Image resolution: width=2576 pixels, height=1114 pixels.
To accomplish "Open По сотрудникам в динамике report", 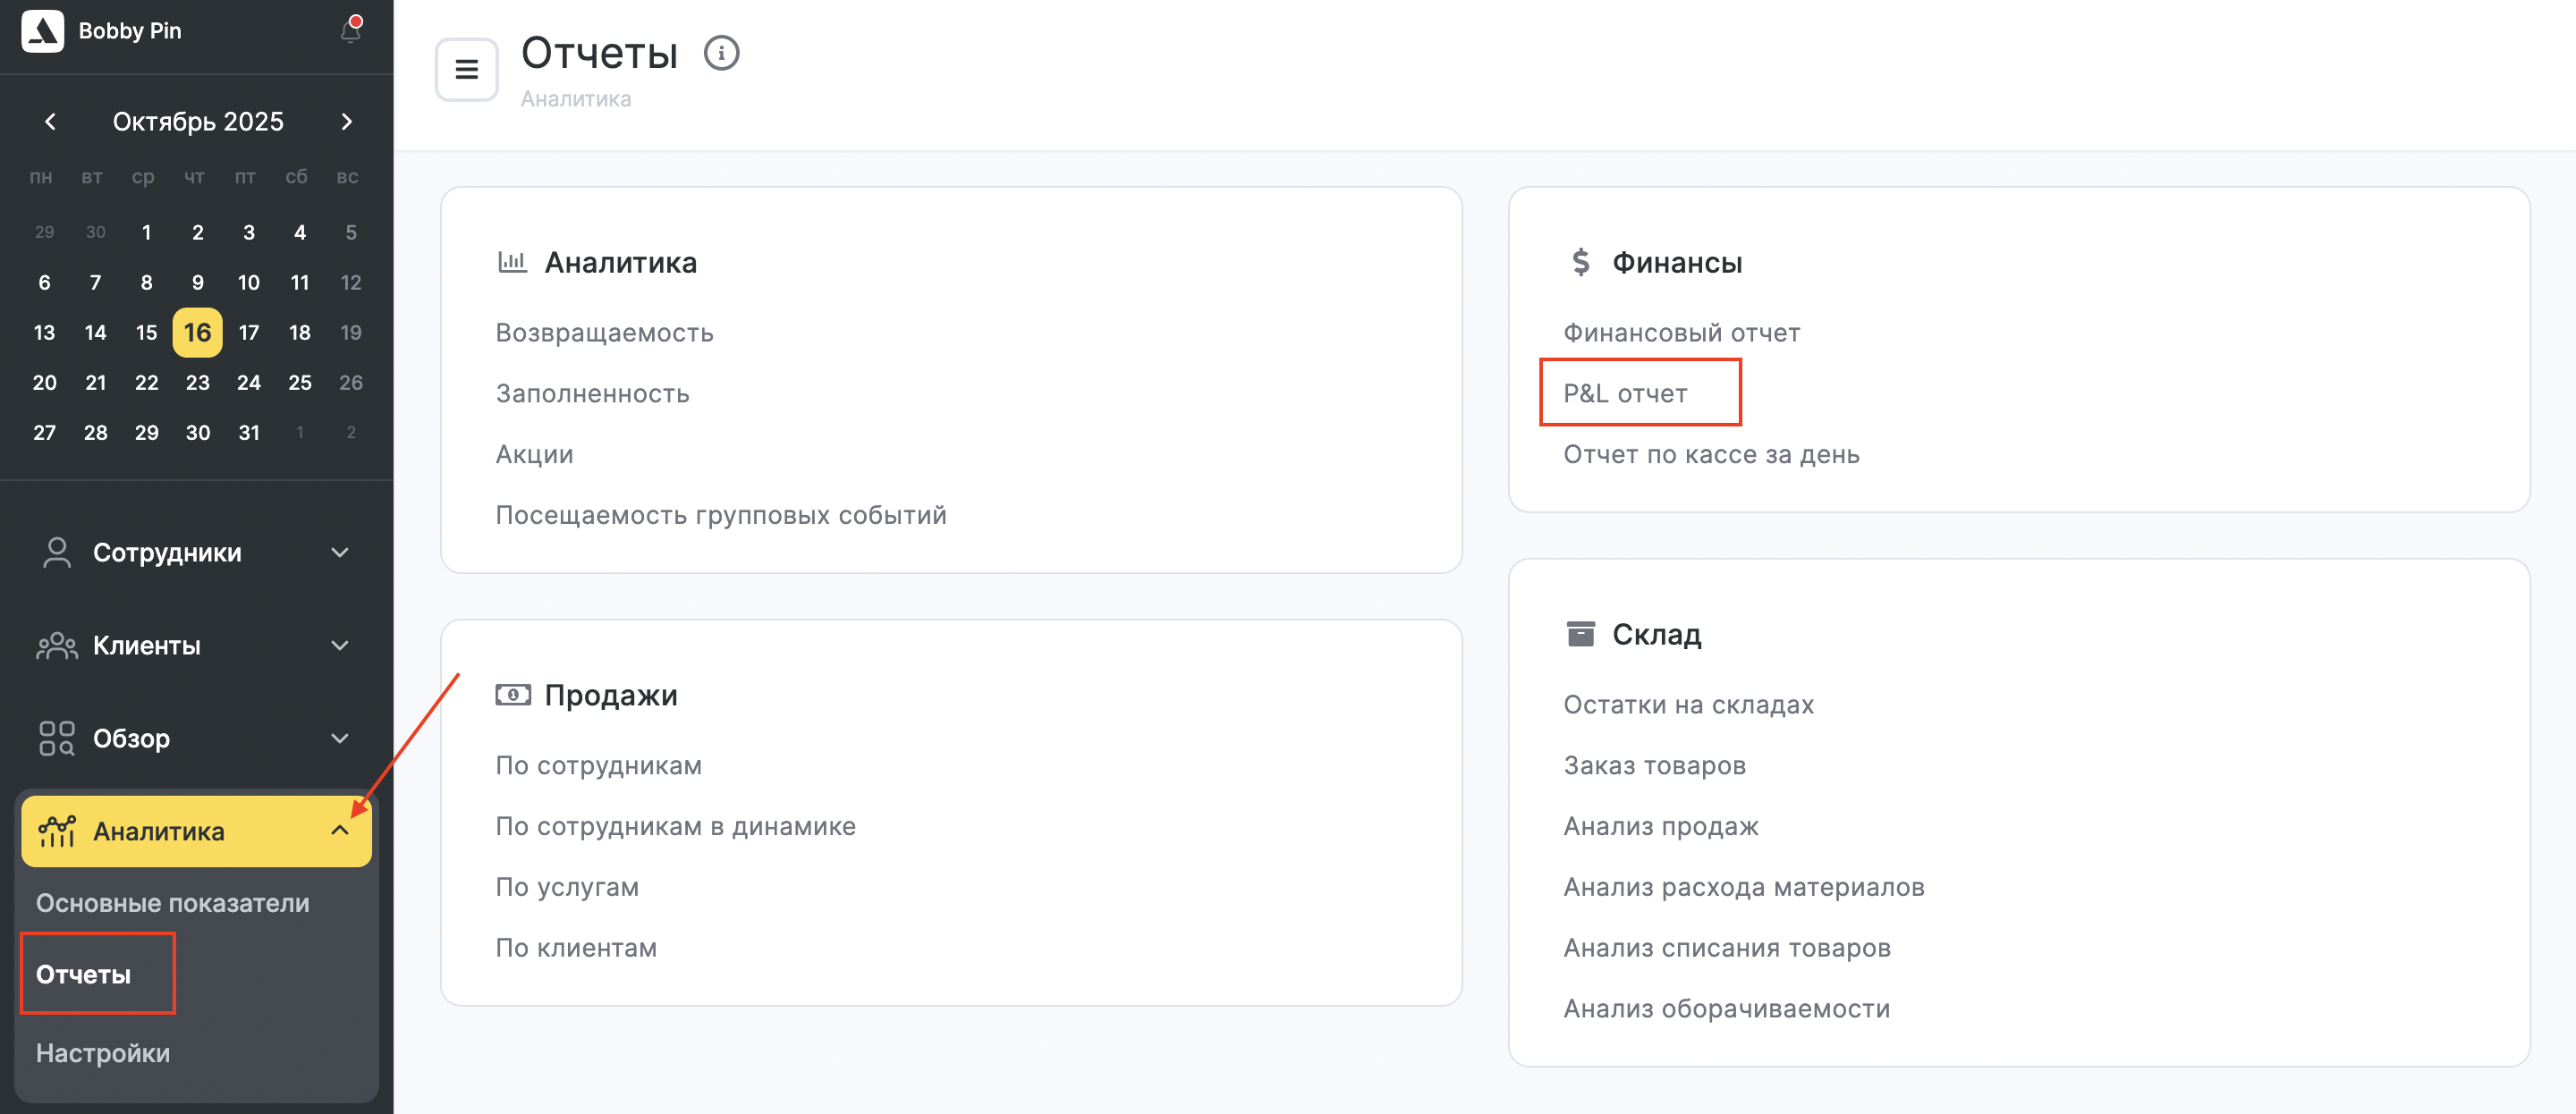I will click(675, 826).
